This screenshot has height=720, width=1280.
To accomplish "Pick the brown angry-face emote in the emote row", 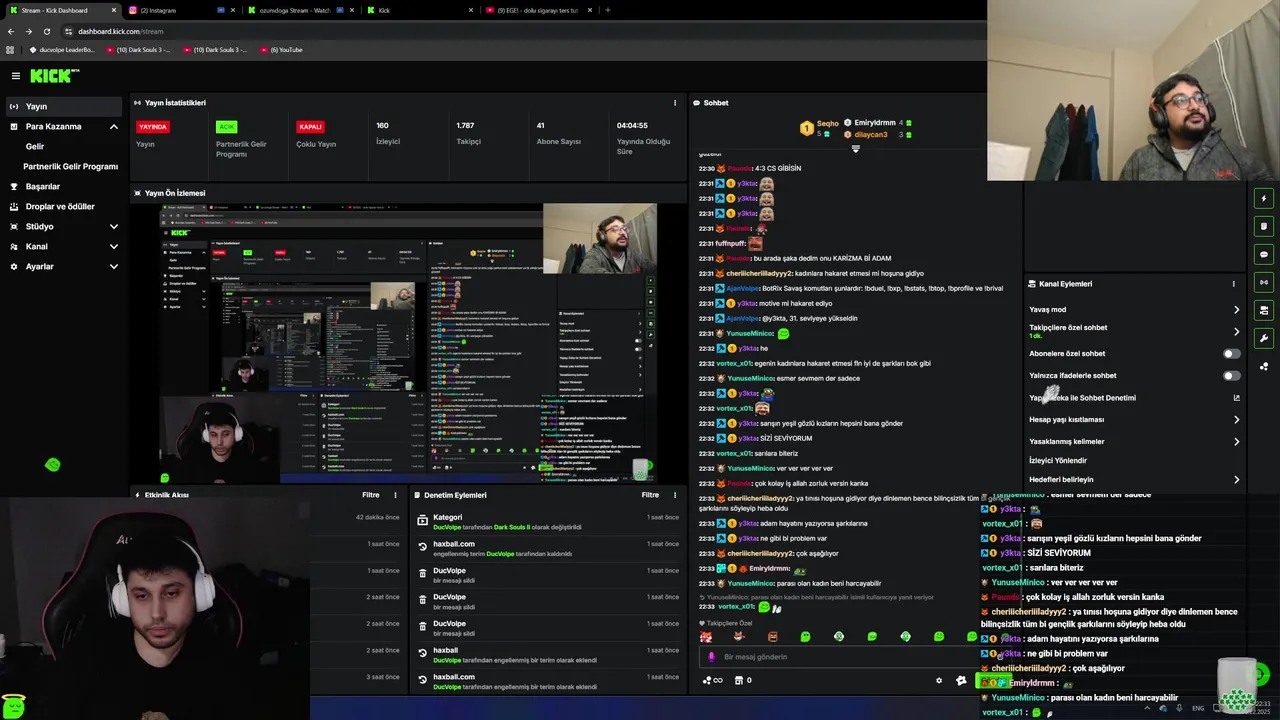I will point(772,636).
